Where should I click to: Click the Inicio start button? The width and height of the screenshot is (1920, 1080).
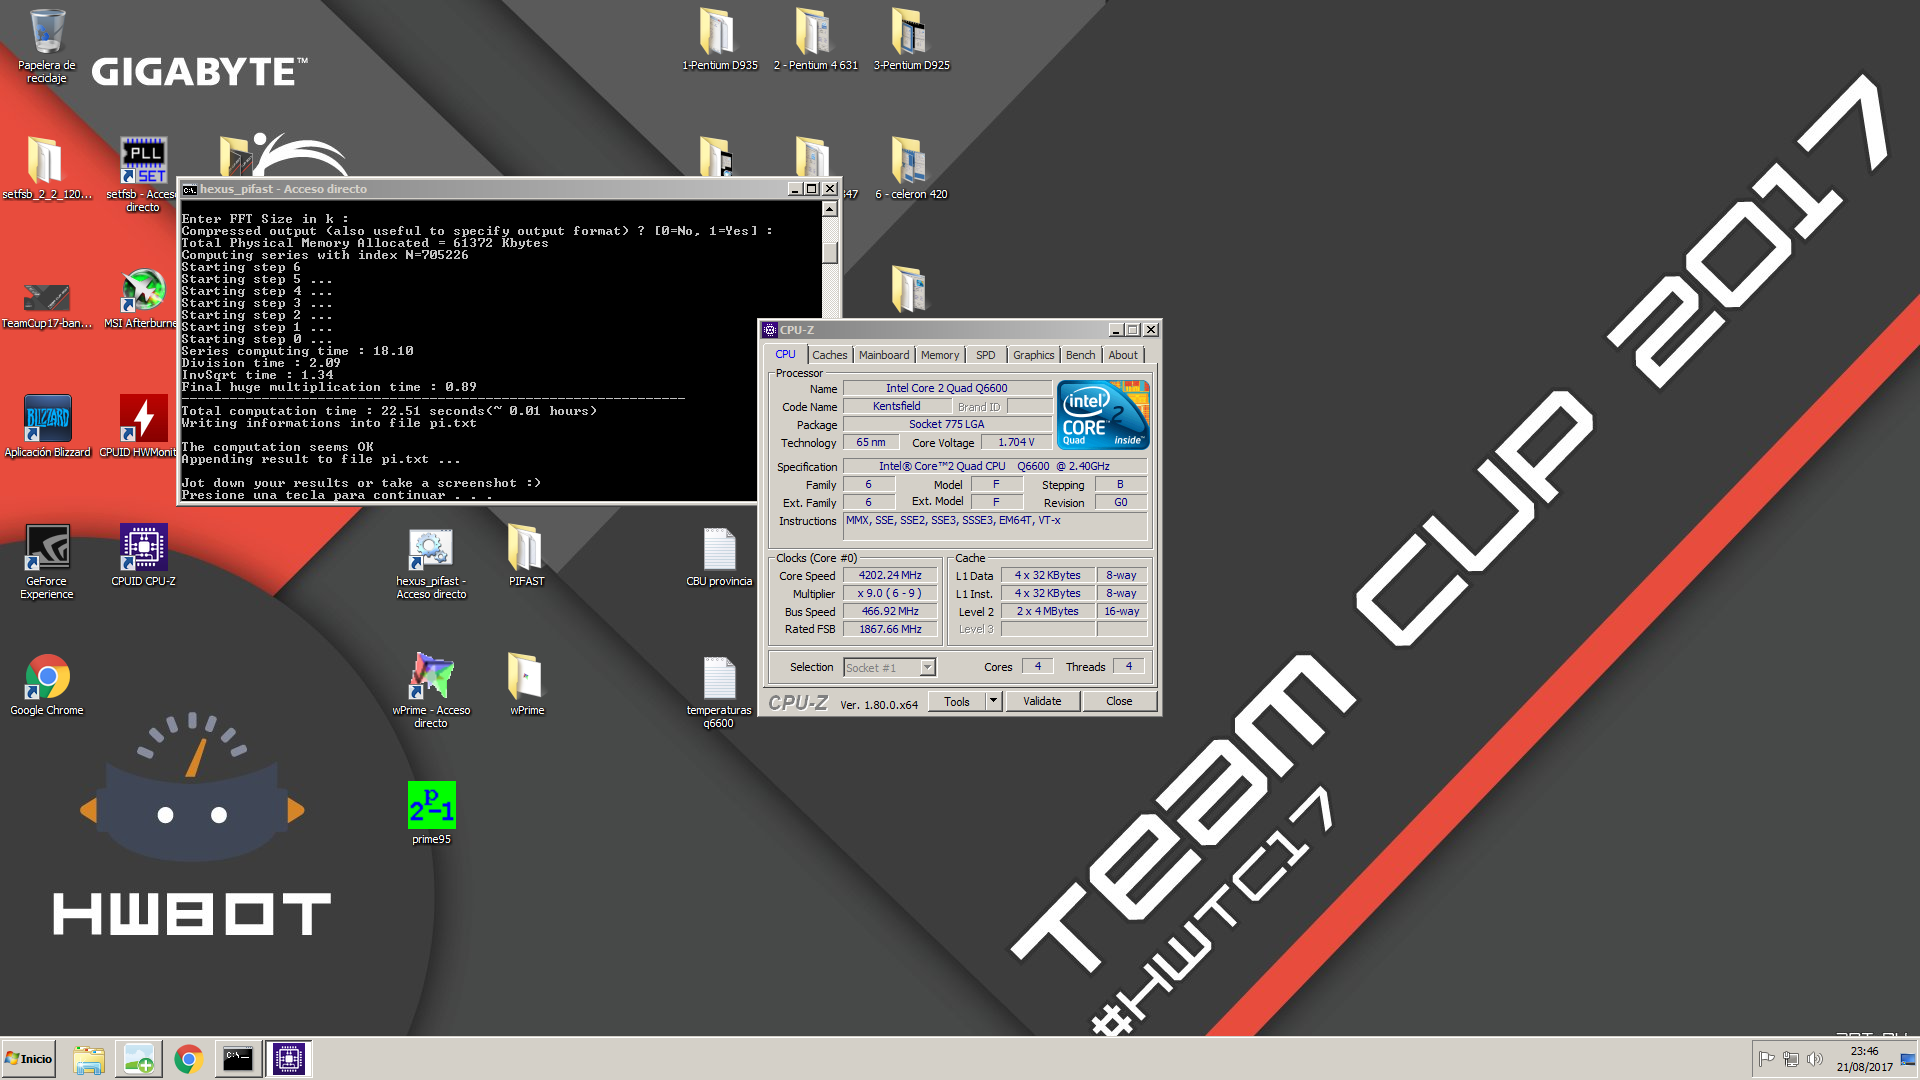tap(28, 1059)
